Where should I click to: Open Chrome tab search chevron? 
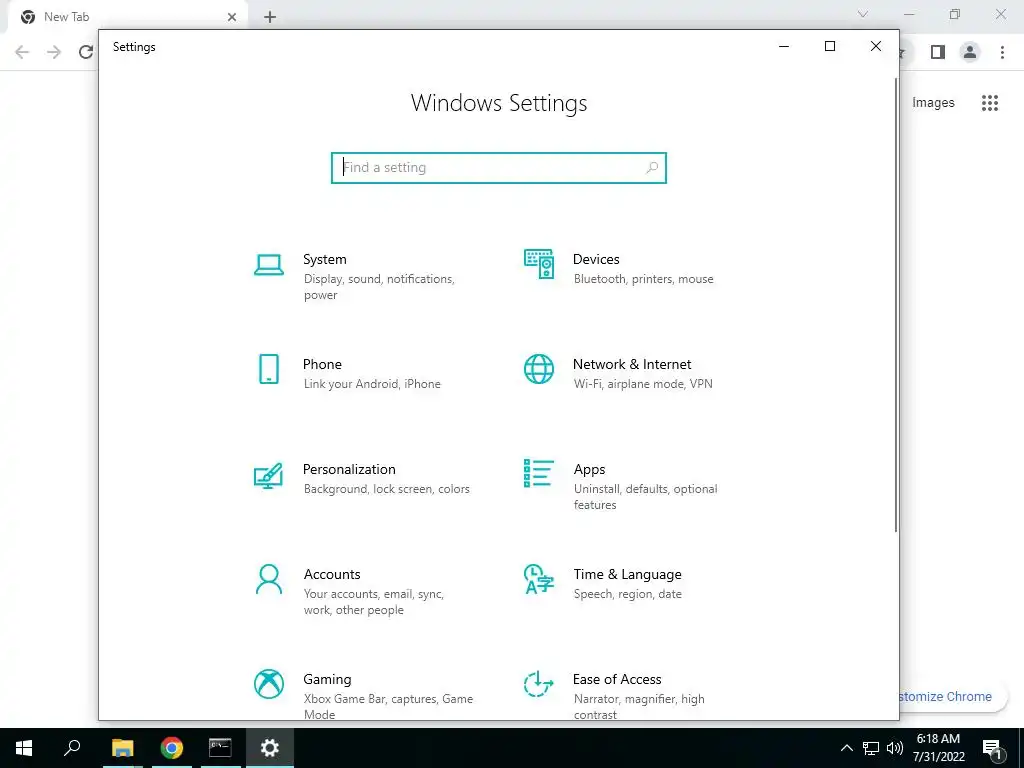coord(863,14)
